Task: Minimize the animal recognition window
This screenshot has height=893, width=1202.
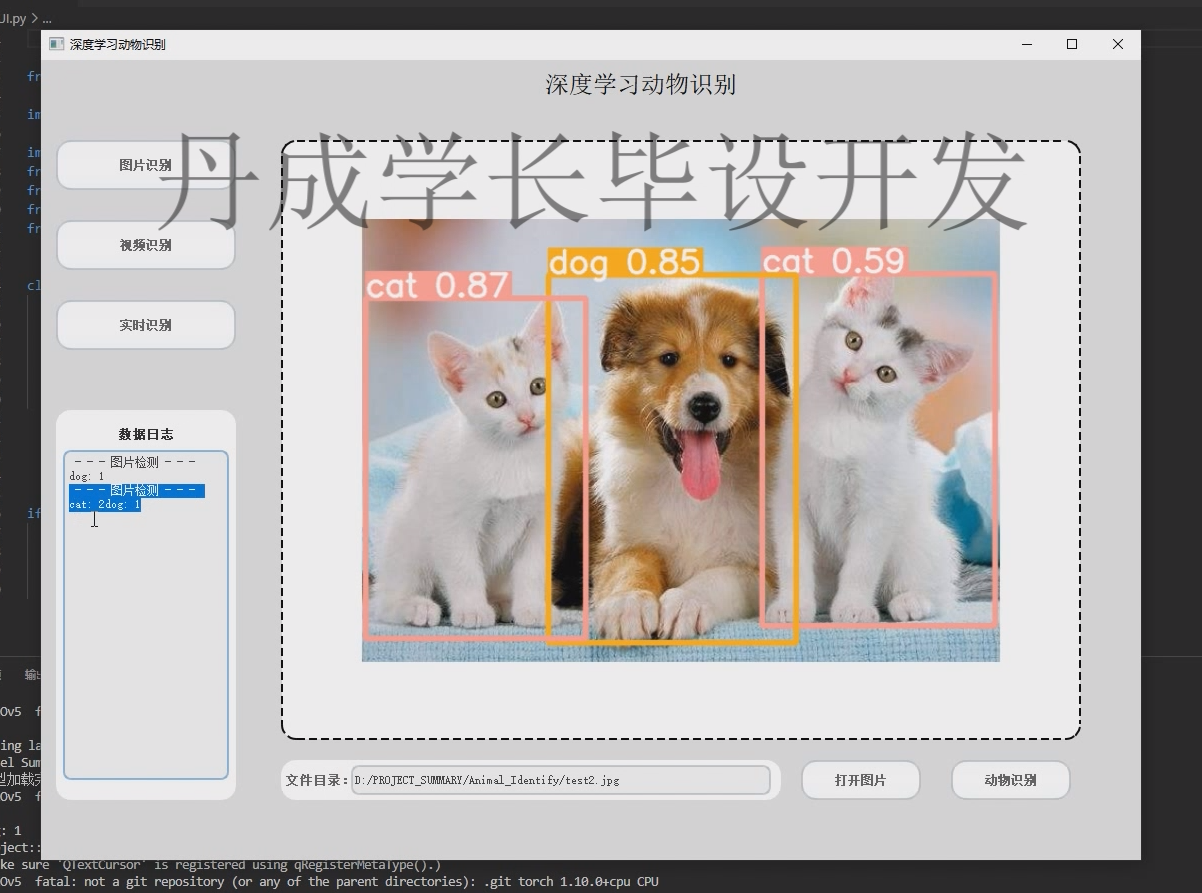Action: [x=1026, y=44]
